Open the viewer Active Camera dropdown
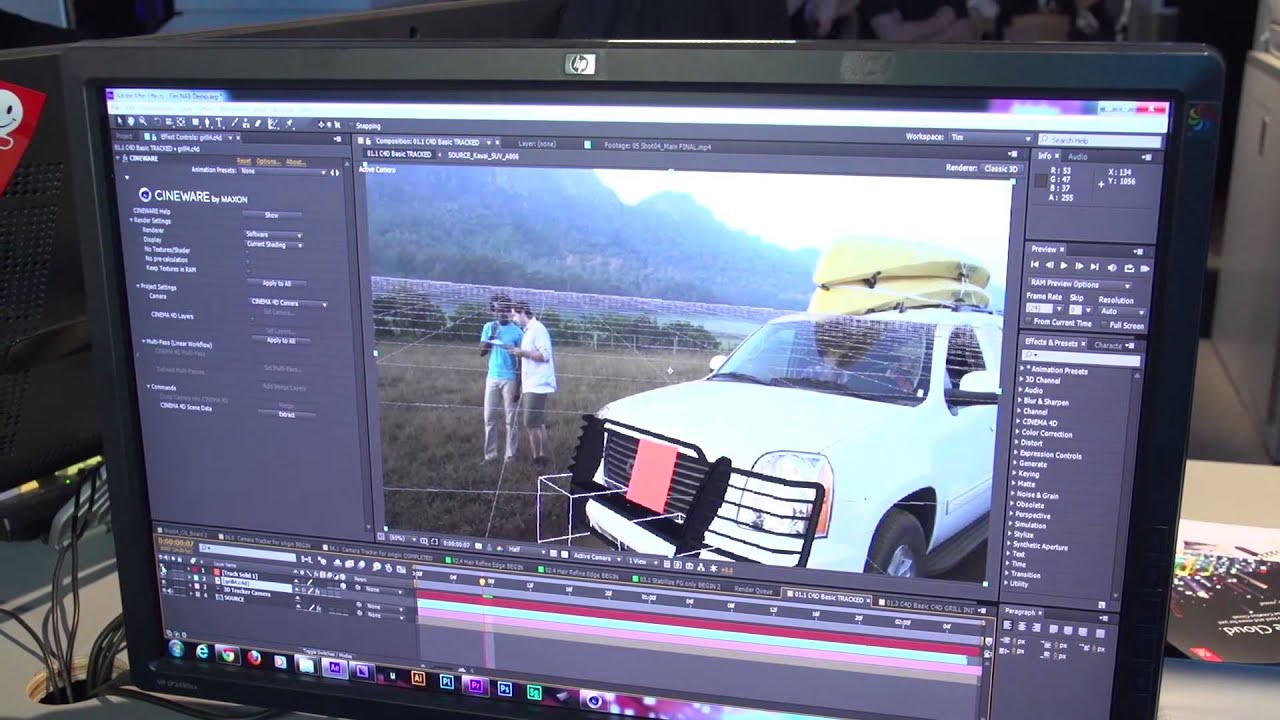This screenshot has height=720, width=1280. (x=596, y=557)
